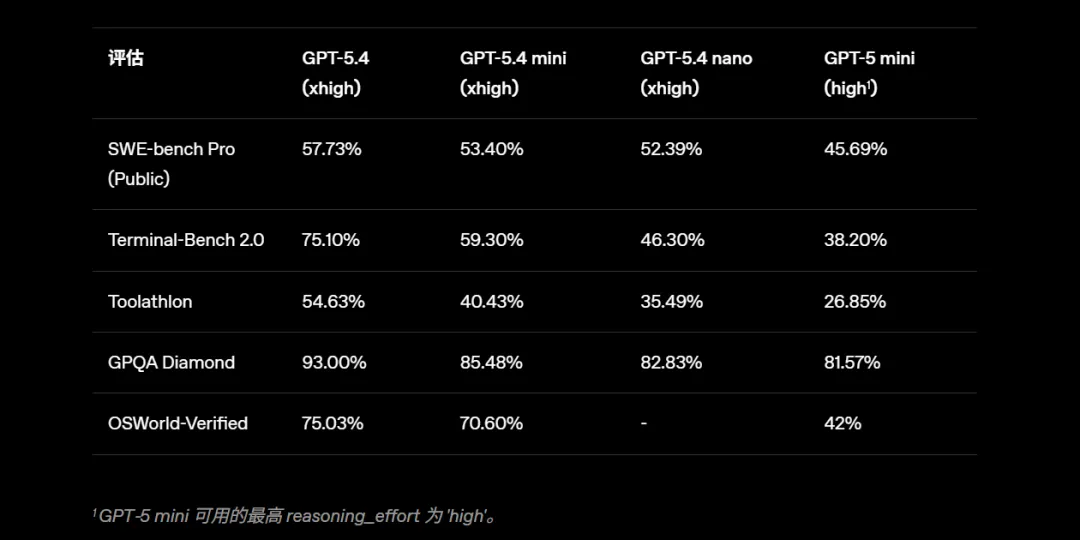Screen dimensions: 1080x540
Task: Select the 42% OSWorld-Verified score
Action: [842, 423]
